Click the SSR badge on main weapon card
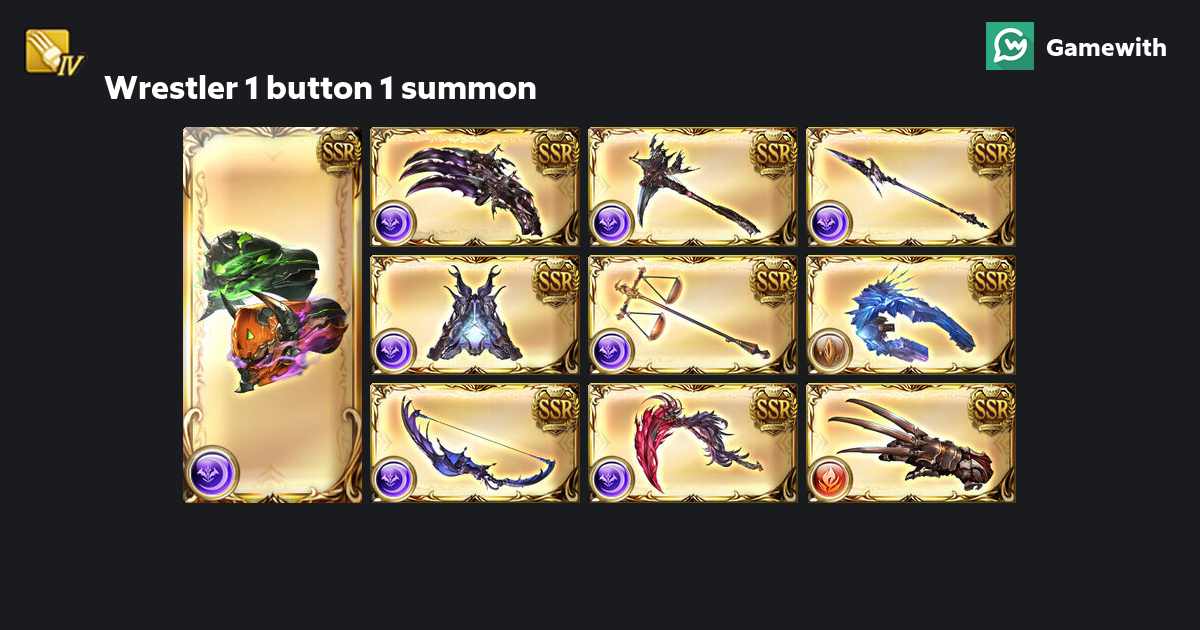 [x=338, y=150]
